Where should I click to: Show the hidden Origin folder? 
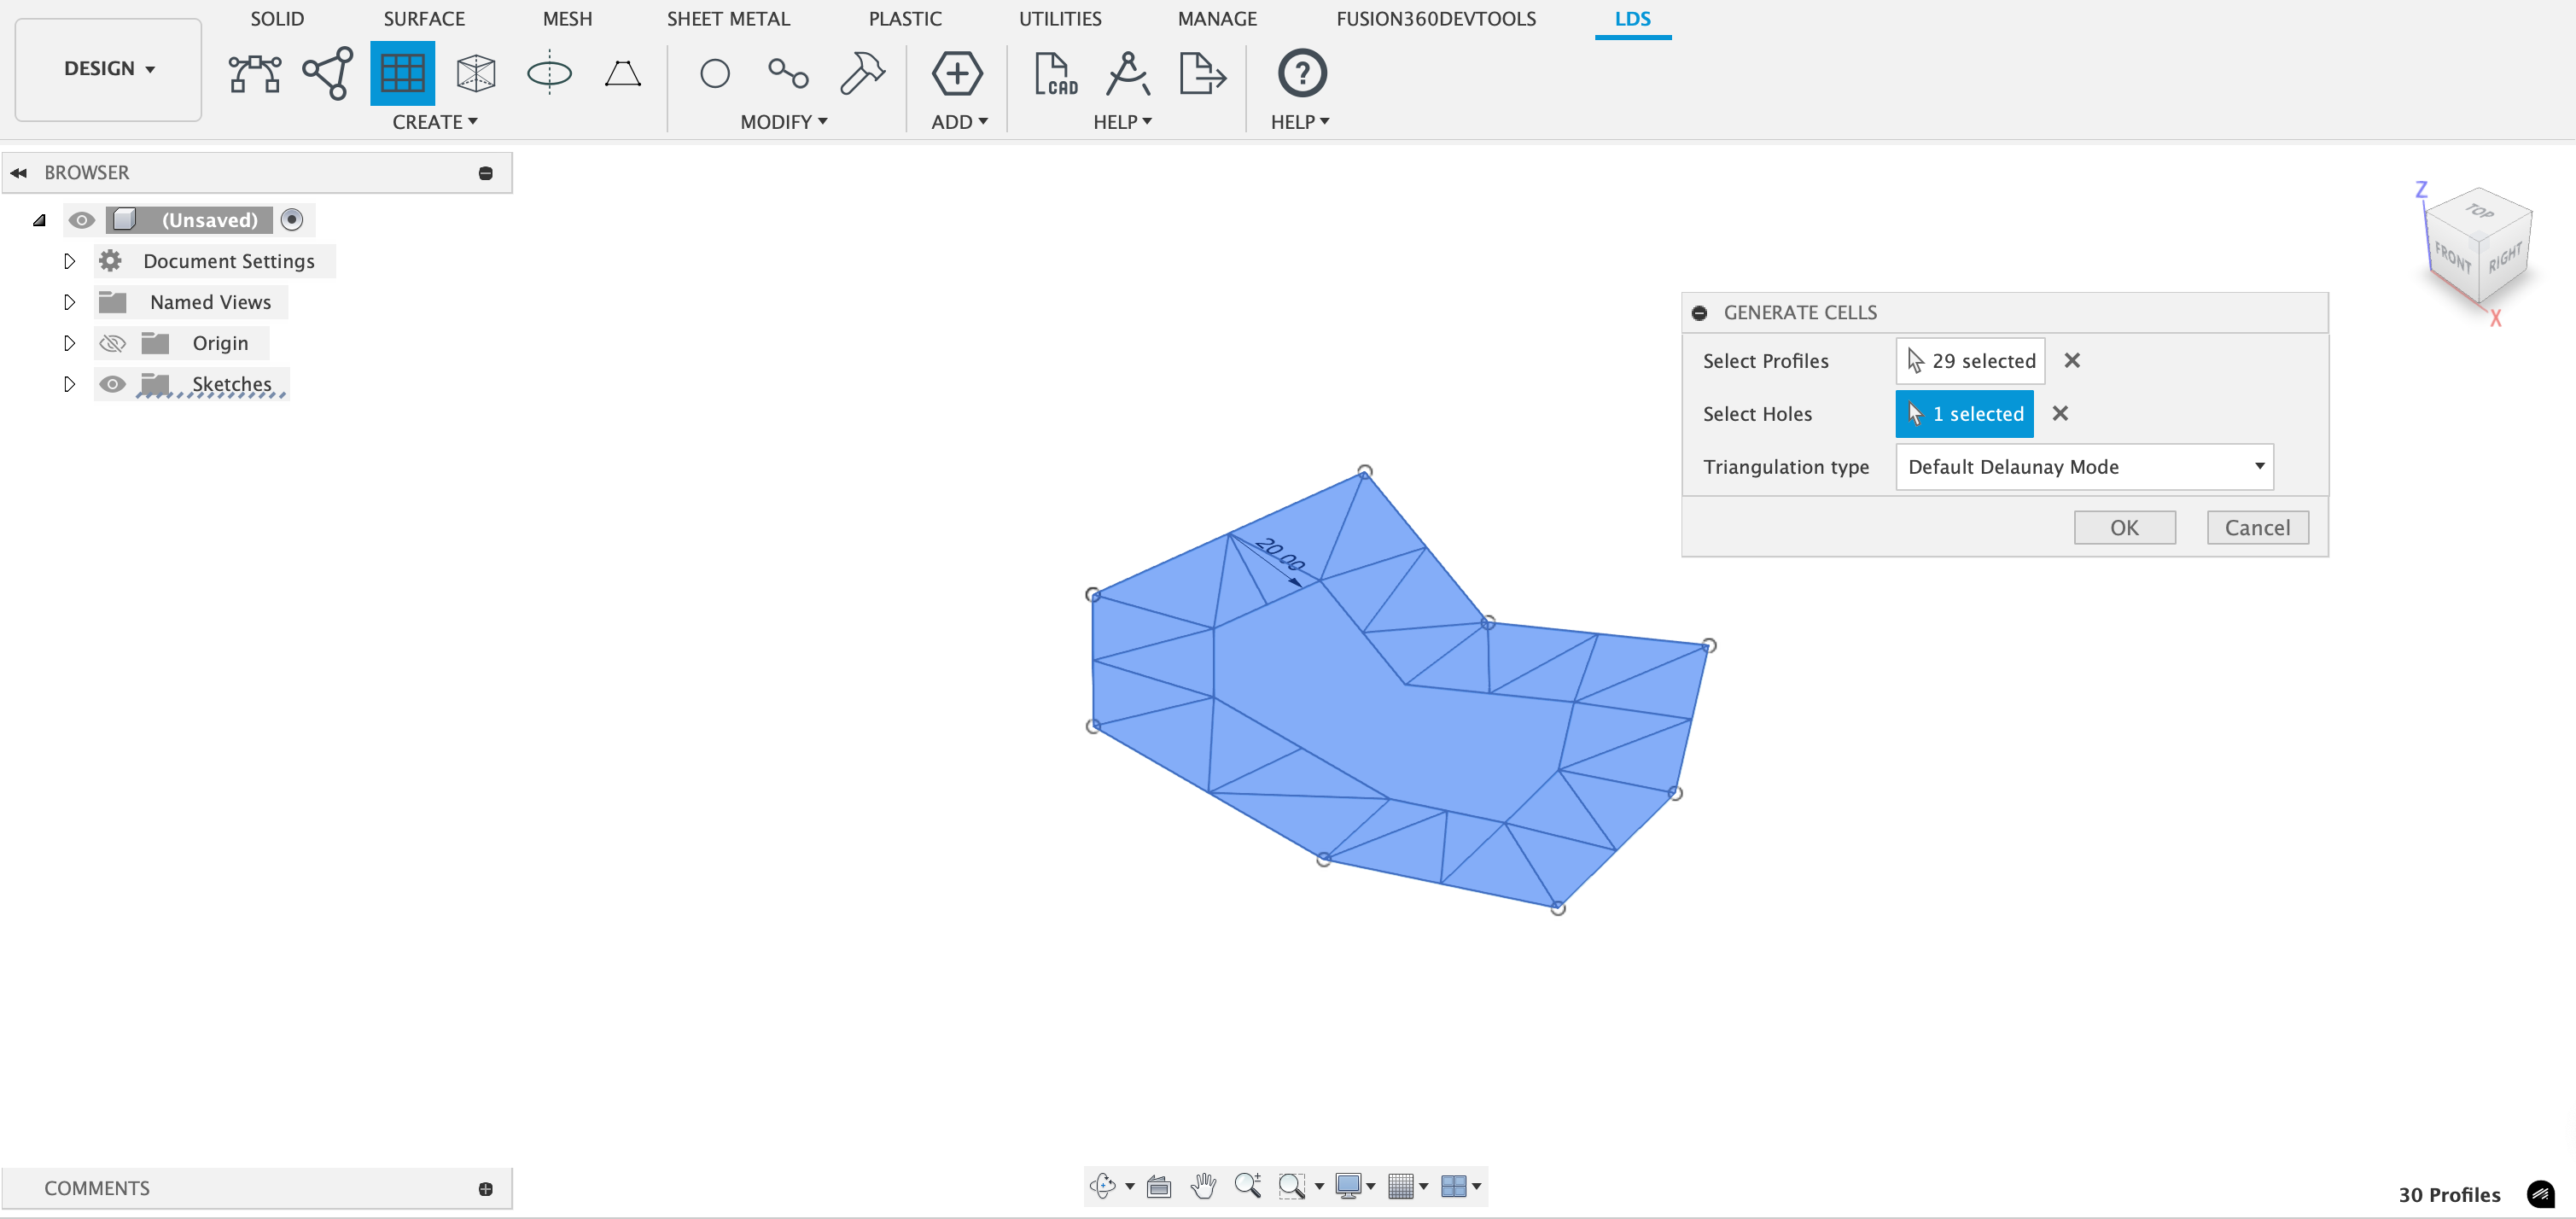[x=113, y=343]
